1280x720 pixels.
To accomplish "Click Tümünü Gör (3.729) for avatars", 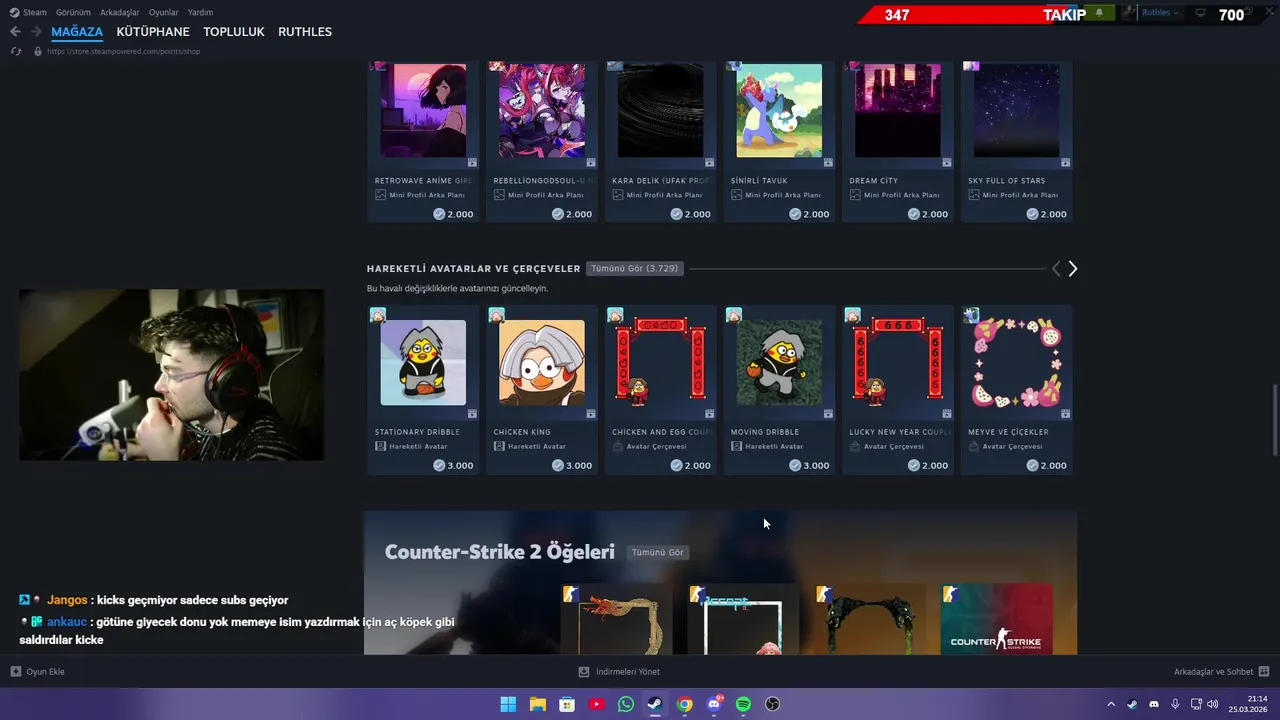I will coord(635,268).
